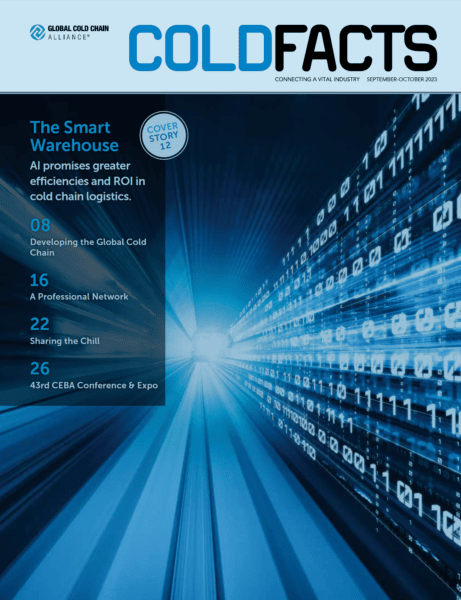Click the bright light at tunnel center

(210, 344)
